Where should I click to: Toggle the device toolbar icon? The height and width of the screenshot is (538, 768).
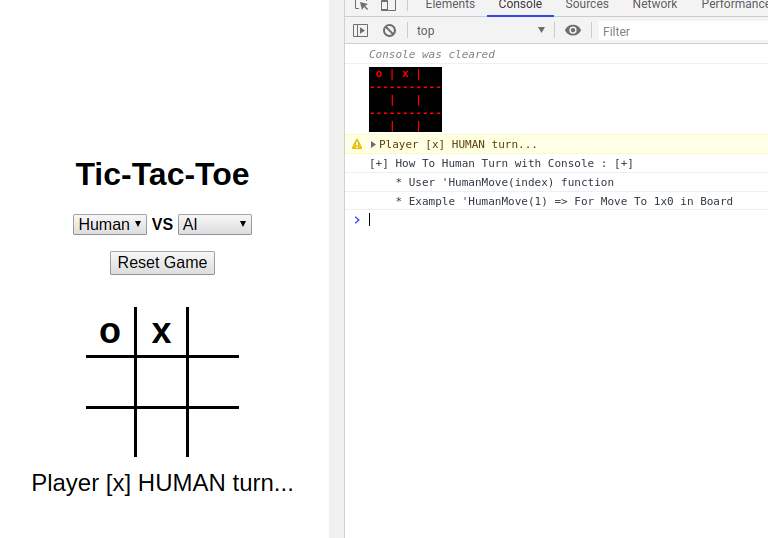388,5
